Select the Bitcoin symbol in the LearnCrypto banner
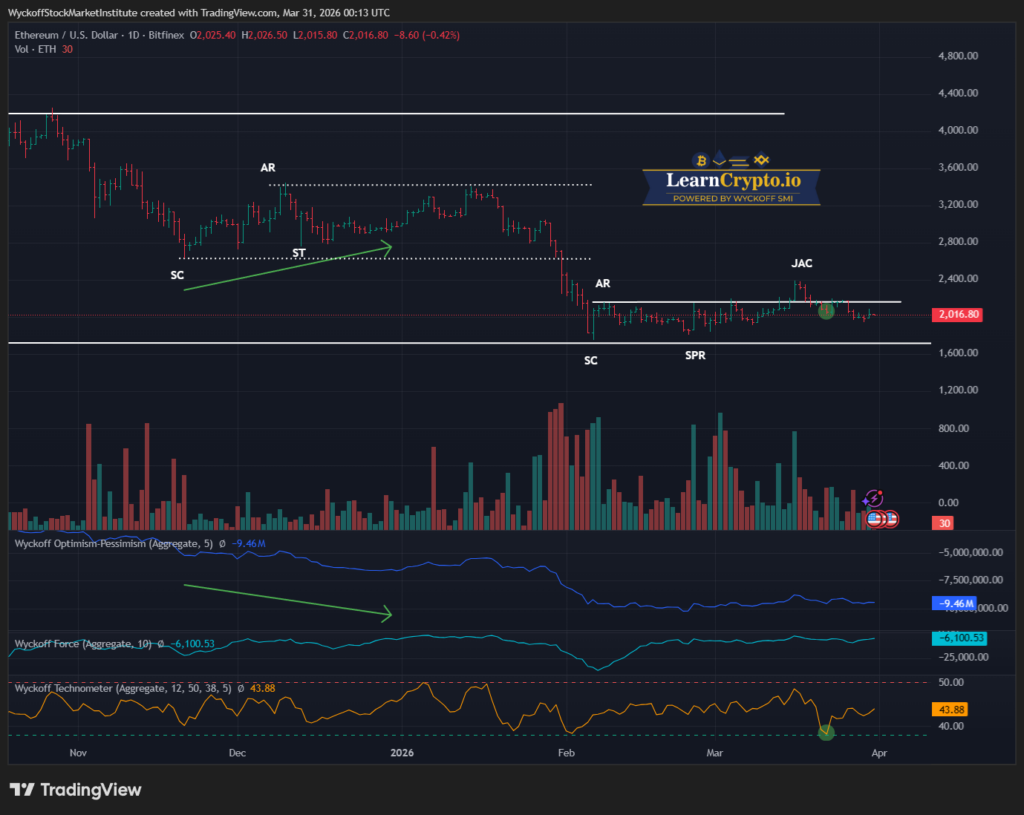Viewport: 1024px width, 815px height. (699, 160)
